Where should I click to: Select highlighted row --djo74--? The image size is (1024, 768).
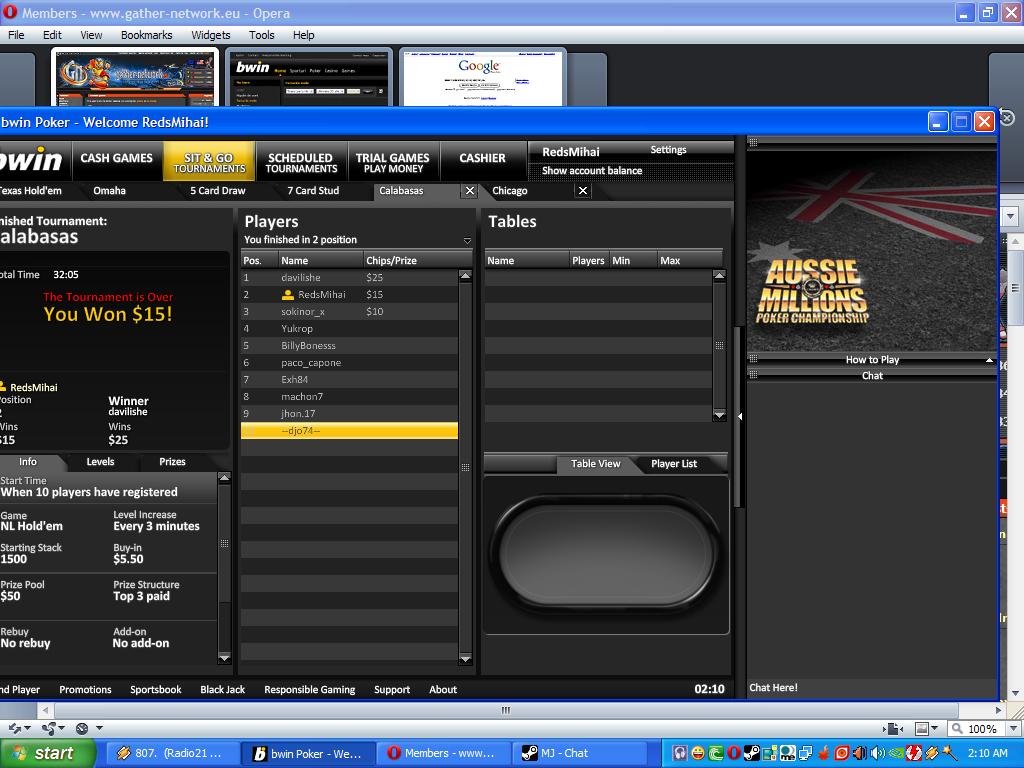(x=349, y=430)
